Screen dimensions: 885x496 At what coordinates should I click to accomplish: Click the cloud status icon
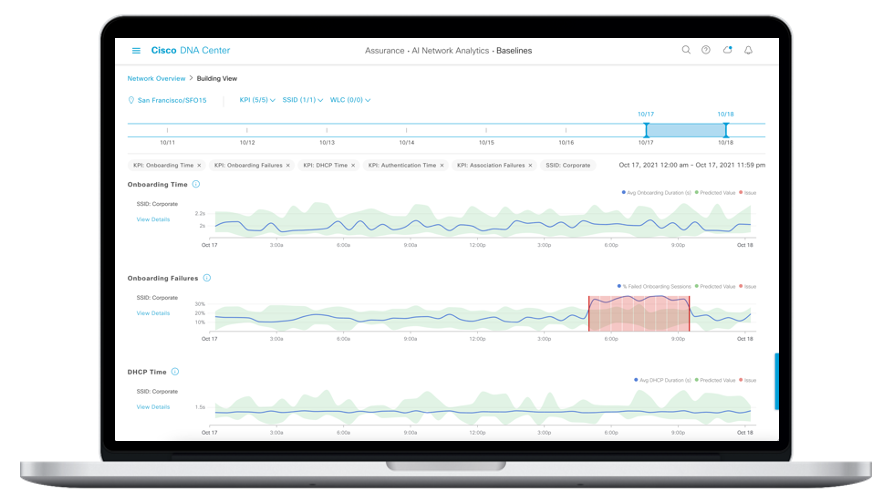[728, 50]
